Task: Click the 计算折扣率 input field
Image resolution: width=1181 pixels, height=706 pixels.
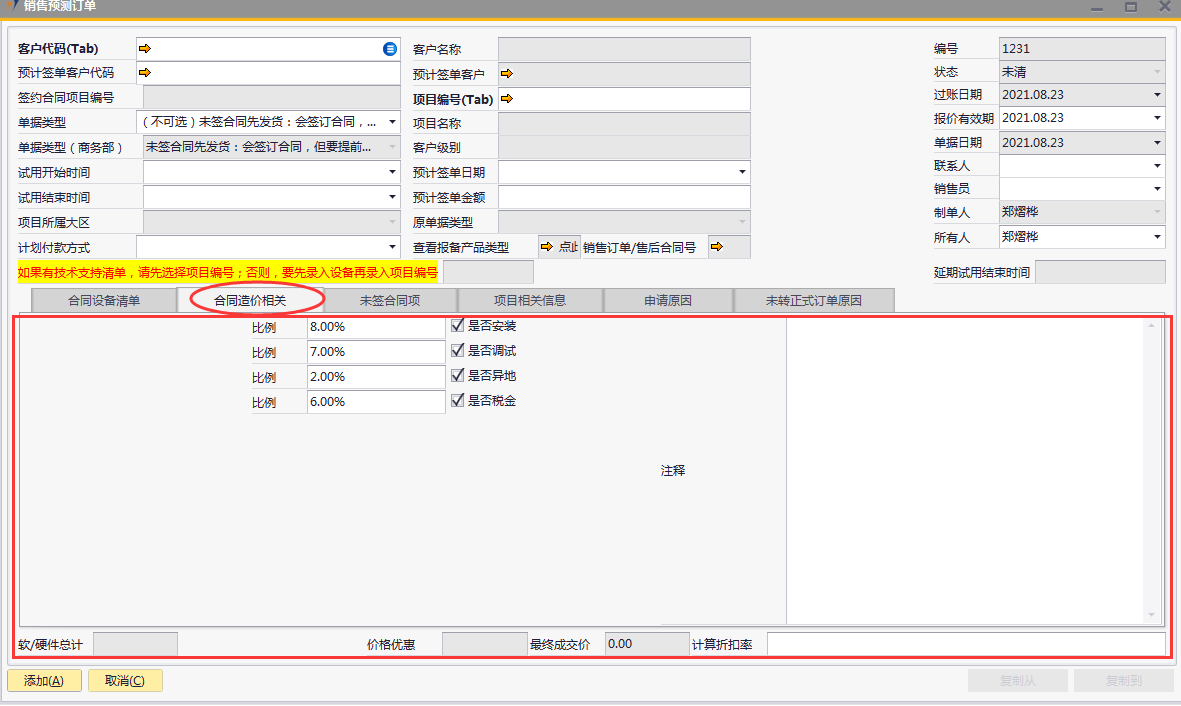Action: pyautogui.click(x=965, y=644)
